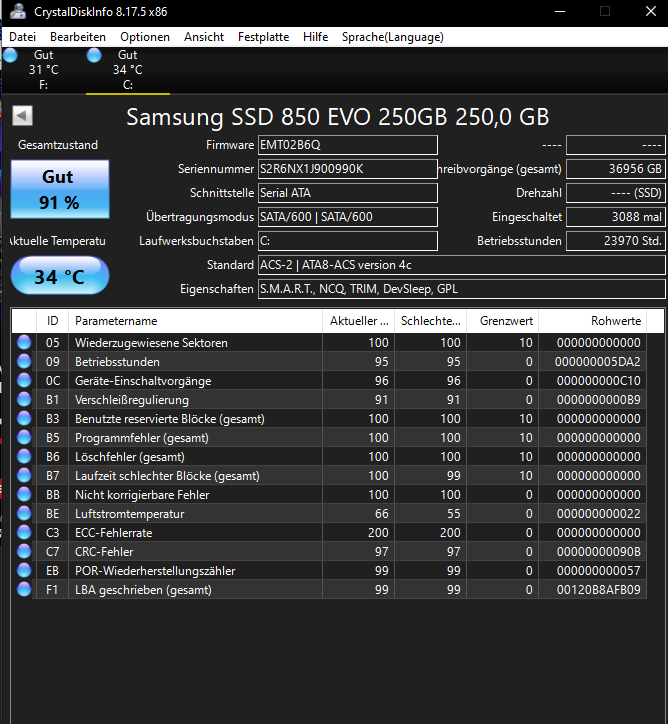The image size is (668, 724).
Task: Click the Übertragungsmodus field SATA/600
Action: pyautogui.click(x=348, y=217)
